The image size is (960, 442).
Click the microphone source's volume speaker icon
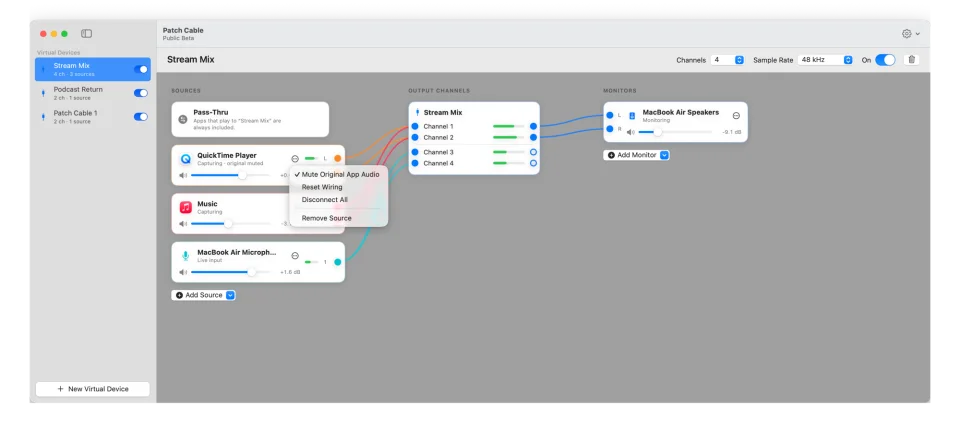coord(183,272)
